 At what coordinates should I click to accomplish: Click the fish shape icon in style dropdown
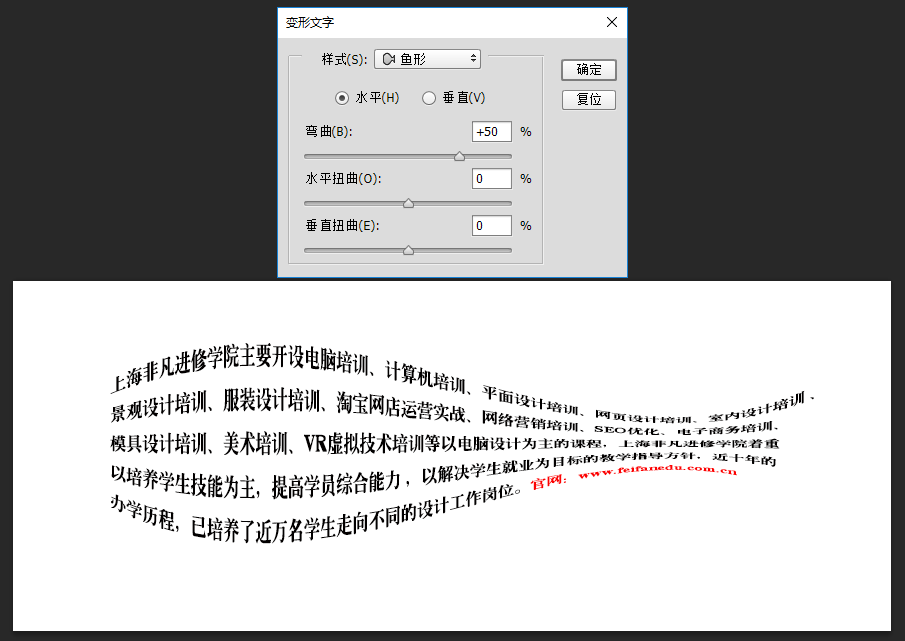point(388,59)
